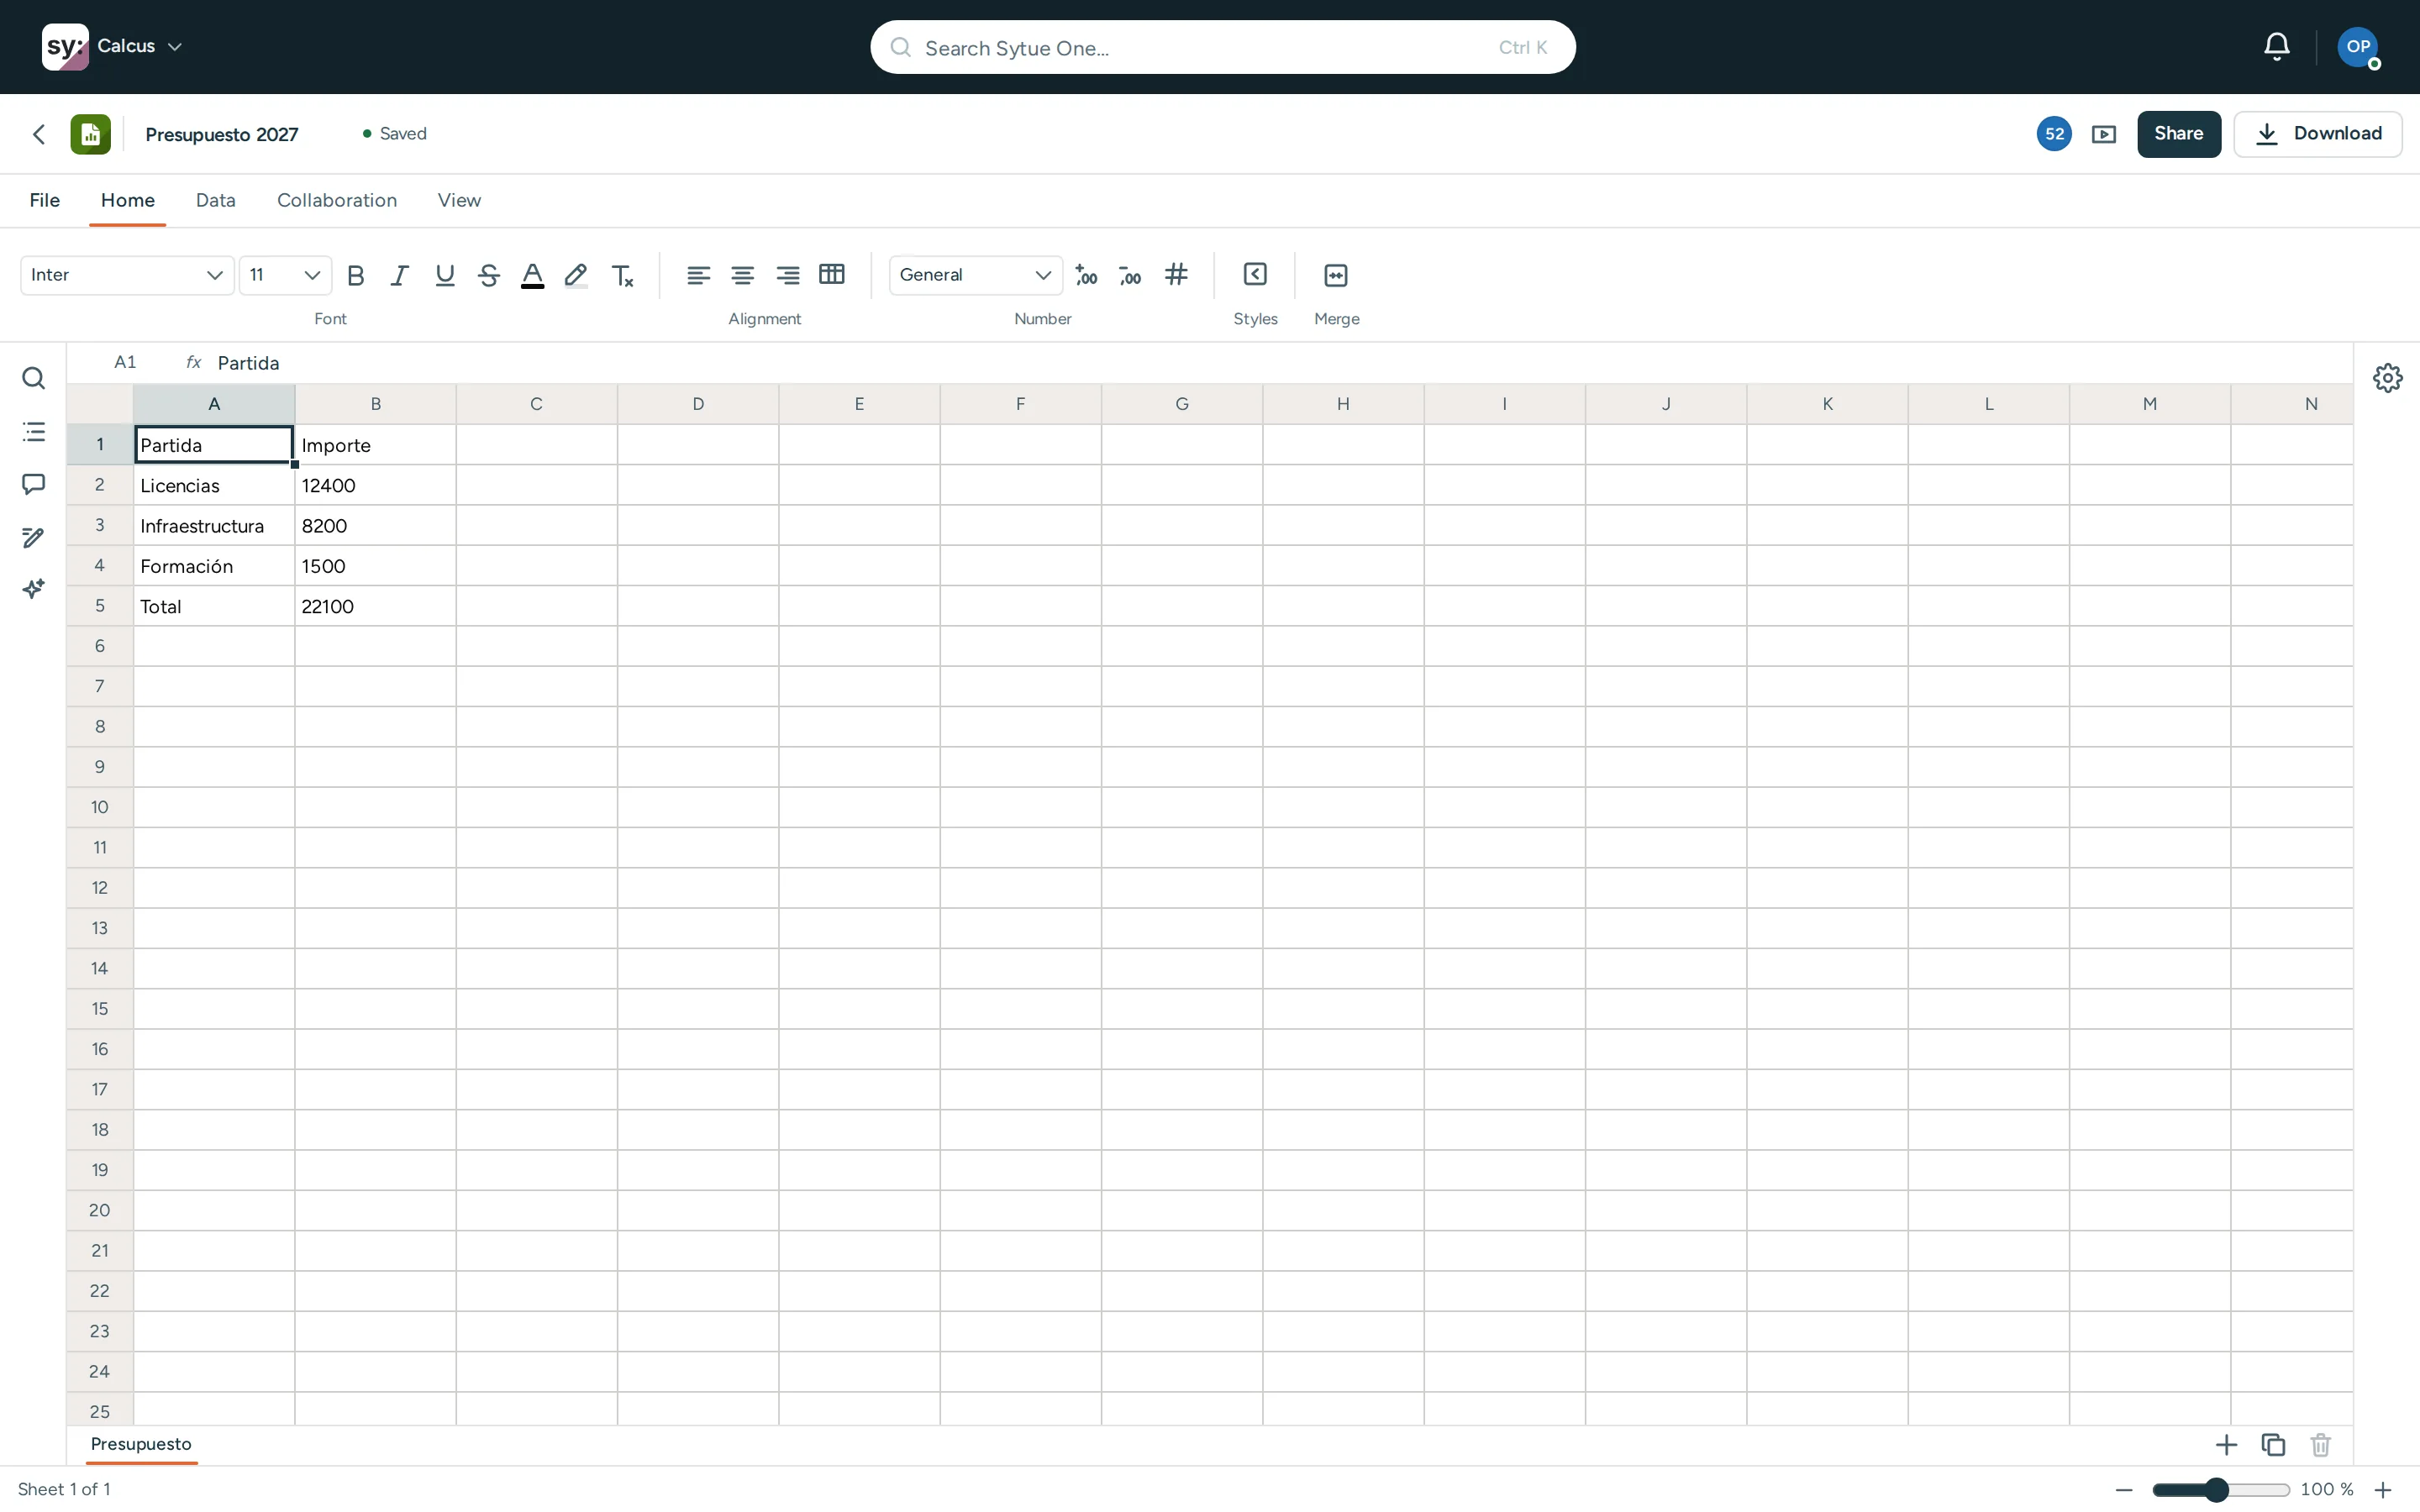
Task: Open the Styles tool
Action: [x=1255, y=274]
